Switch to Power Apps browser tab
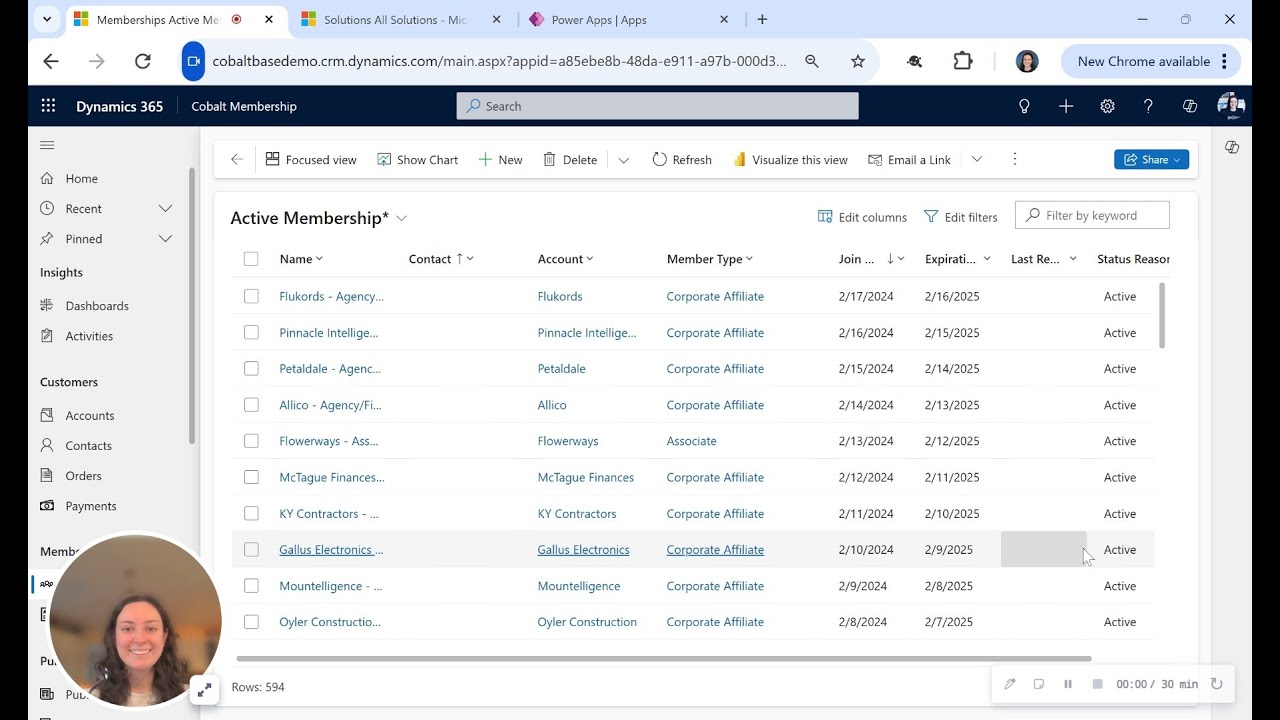The width and height of the screenshot is (1280, 720). pyautogui.click(x=631, y=19)
